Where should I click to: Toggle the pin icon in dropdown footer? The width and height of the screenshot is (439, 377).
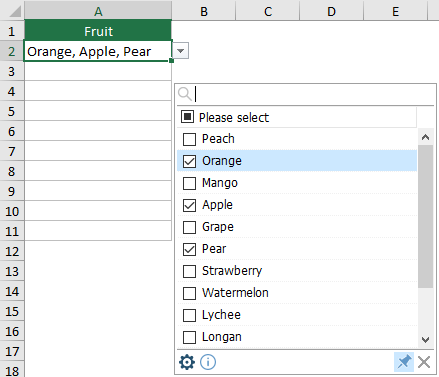404,362
